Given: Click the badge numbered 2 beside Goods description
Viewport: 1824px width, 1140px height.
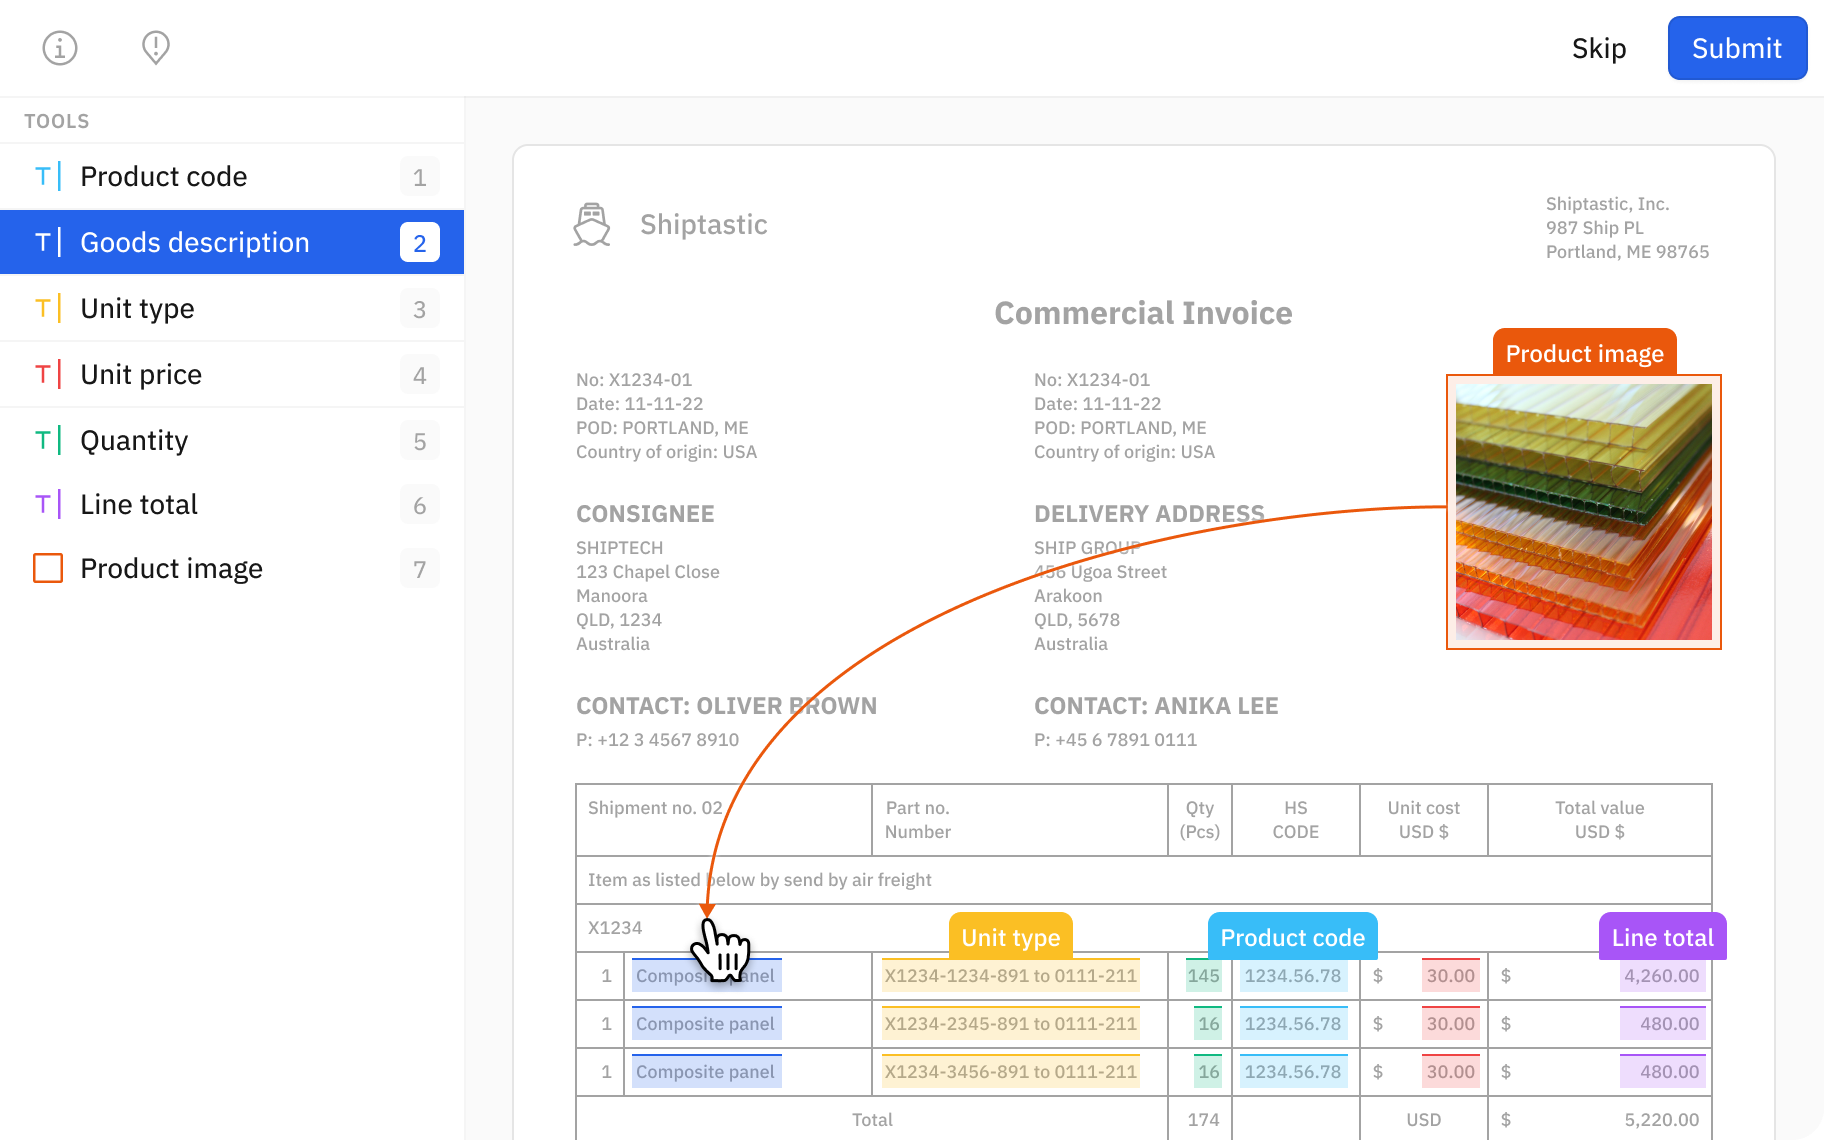Looking at the screenshot, I should coord(420,242).
